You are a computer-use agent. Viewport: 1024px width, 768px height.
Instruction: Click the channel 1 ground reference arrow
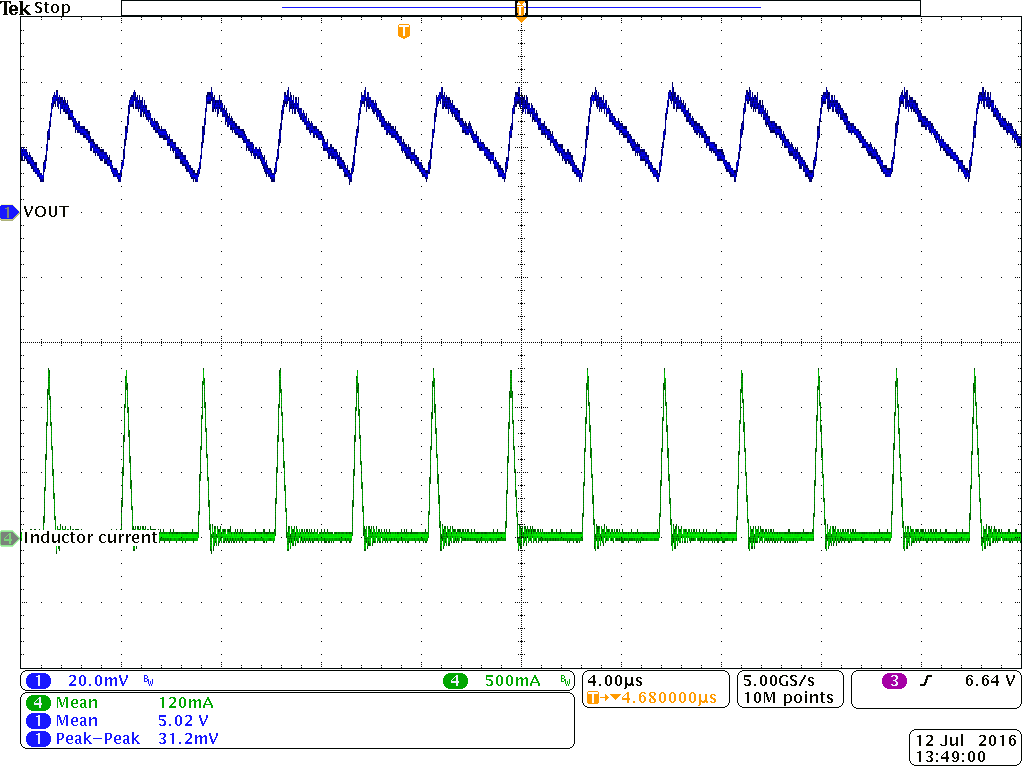(8, 211)
